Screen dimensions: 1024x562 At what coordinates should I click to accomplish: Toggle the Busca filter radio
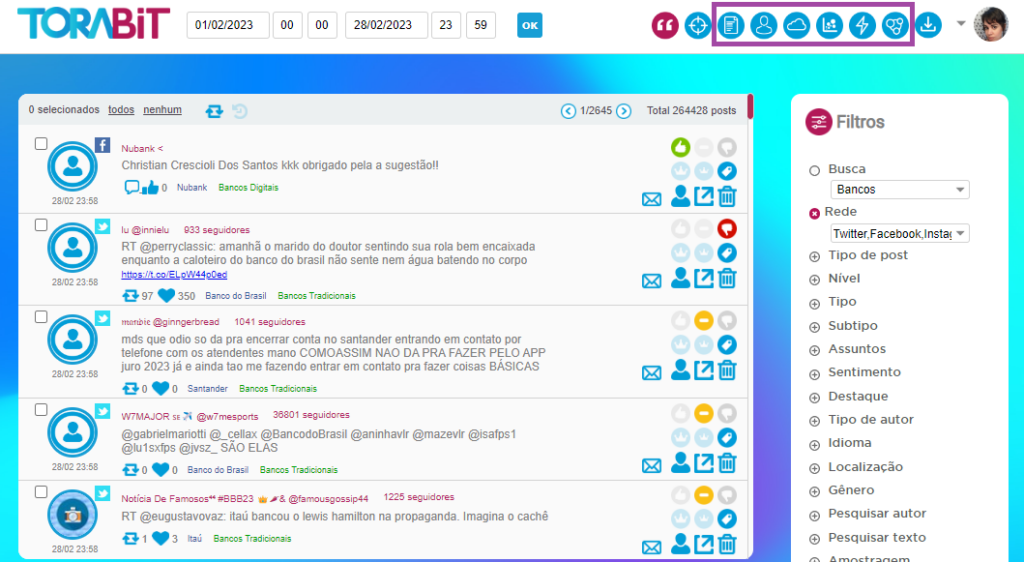(x=814, y=170)
